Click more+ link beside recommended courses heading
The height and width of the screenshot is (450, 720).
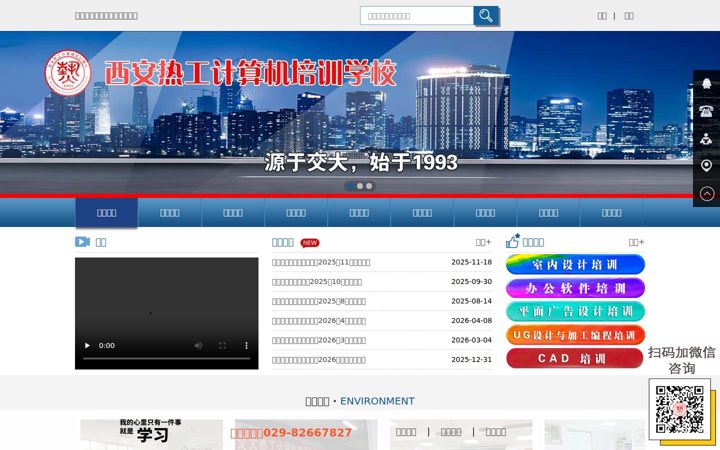[x=636, y=242]
